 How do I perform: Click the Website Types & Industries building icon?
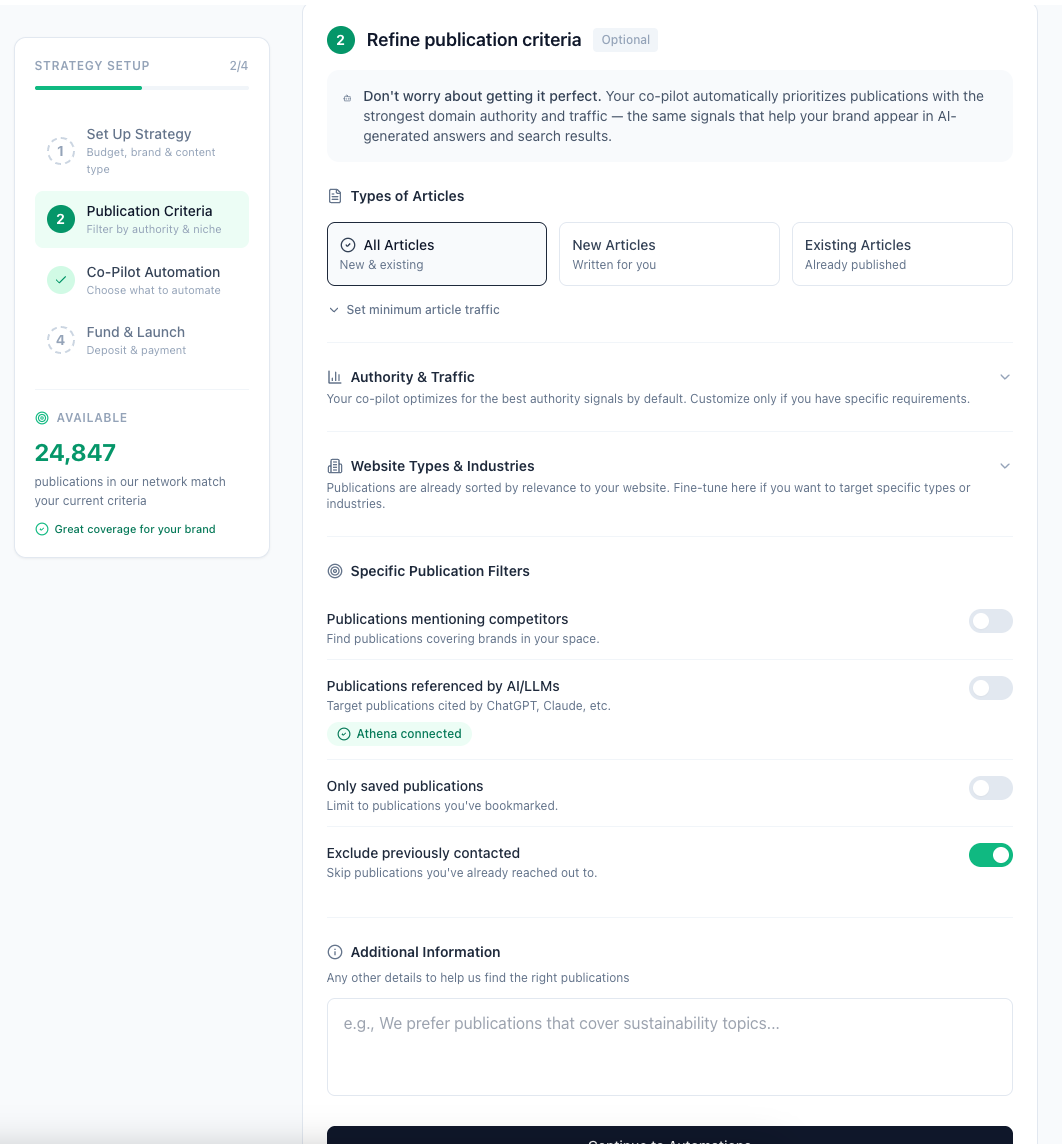(335, 466)
